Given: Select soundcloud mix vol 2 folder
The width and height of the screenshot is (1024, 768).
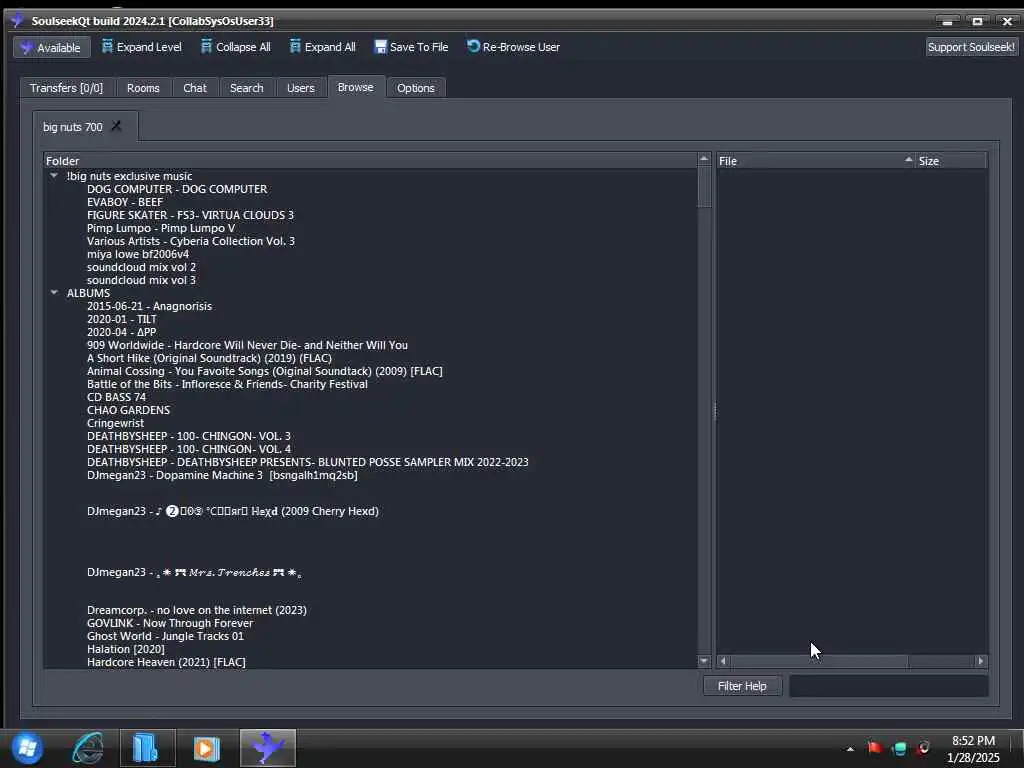Looking at the screenshot, I should [141, 267].
